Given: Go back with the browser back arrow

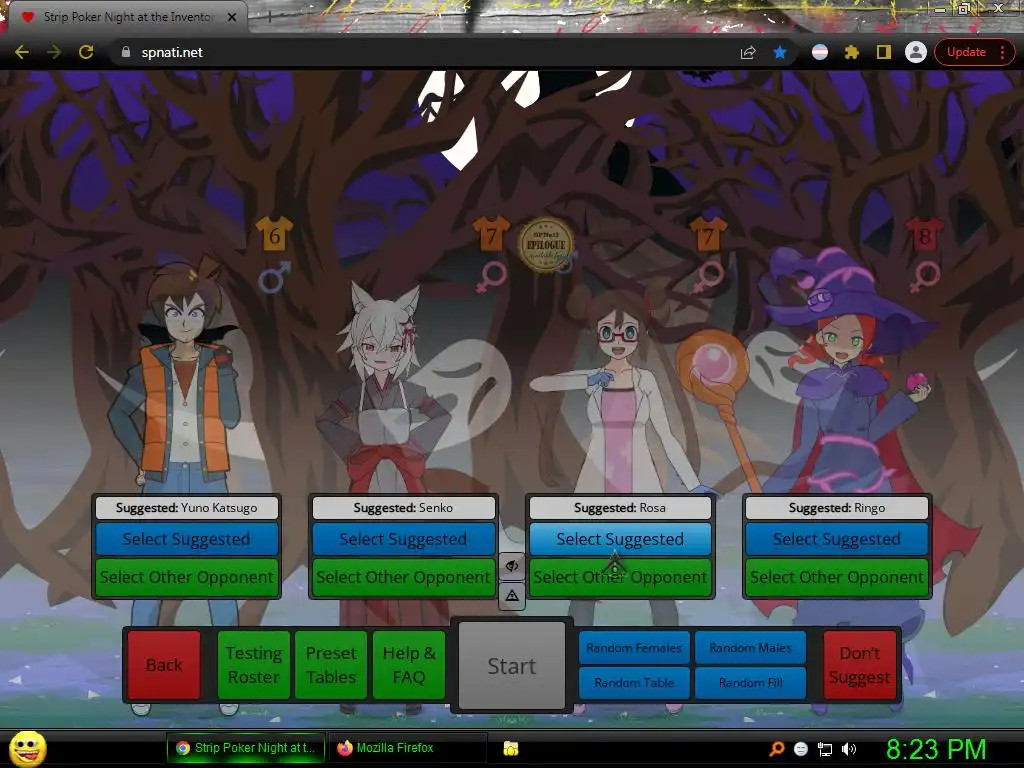Looking at the screenshot, I should tap(22, 52).
